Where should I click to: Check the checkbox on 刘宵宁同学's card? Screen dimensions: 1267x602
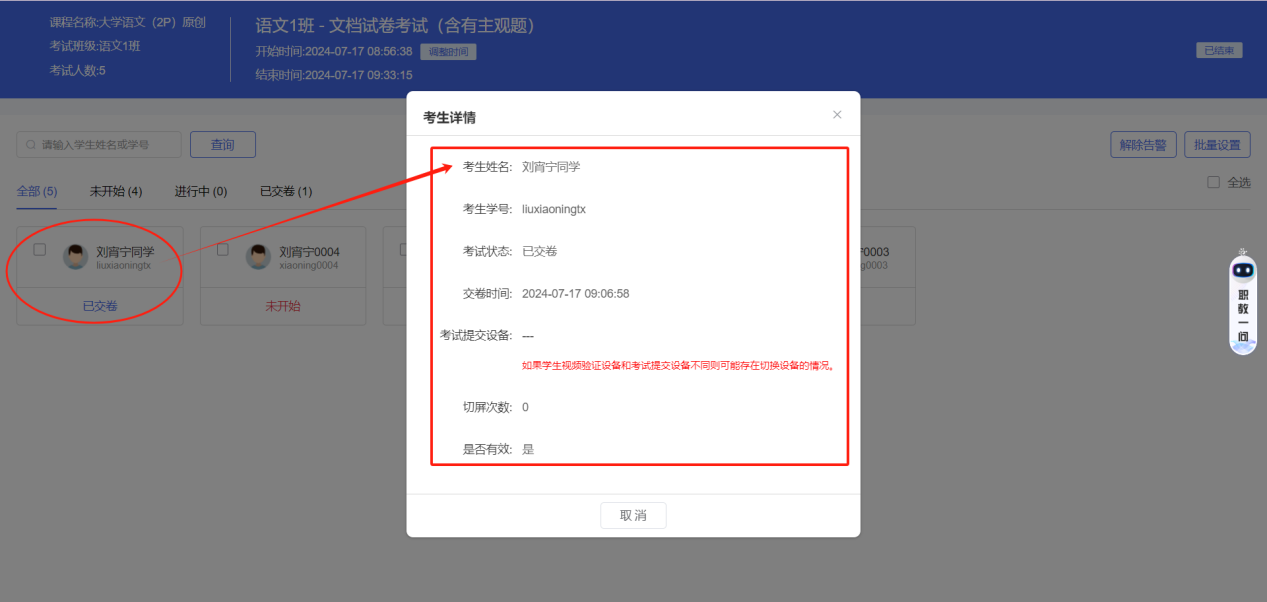tap(40, 250)
